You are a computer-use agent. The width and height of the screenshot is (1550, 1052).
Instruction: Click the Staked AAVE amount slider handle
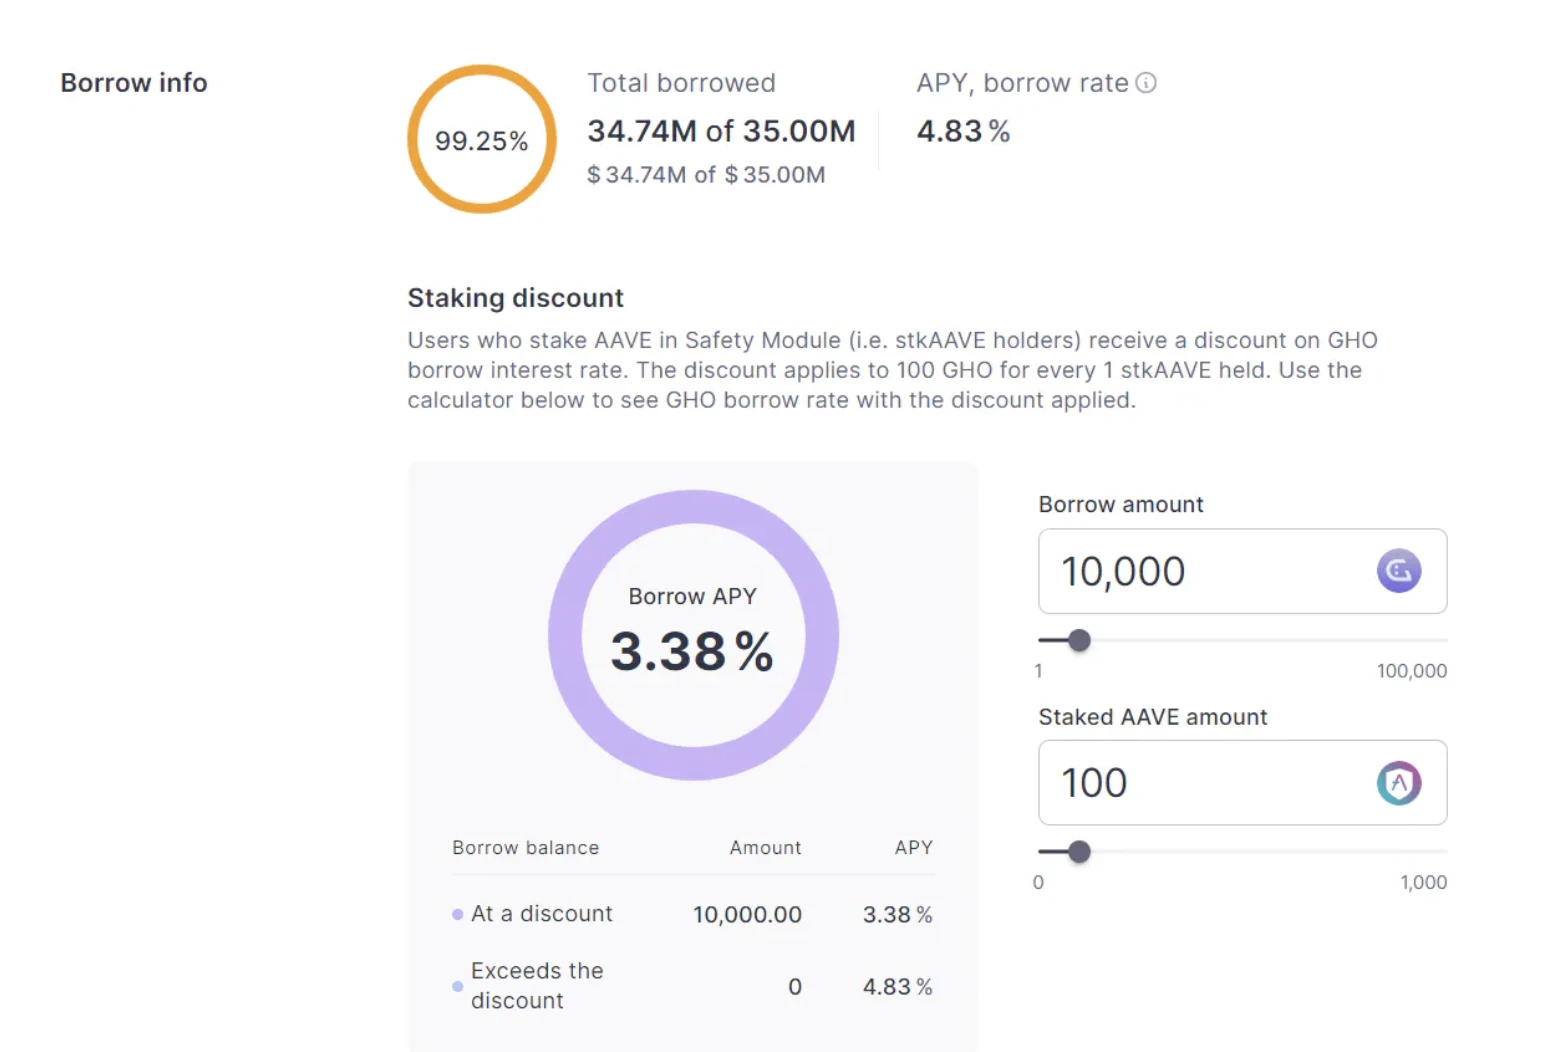click(x=1079, y=852)
